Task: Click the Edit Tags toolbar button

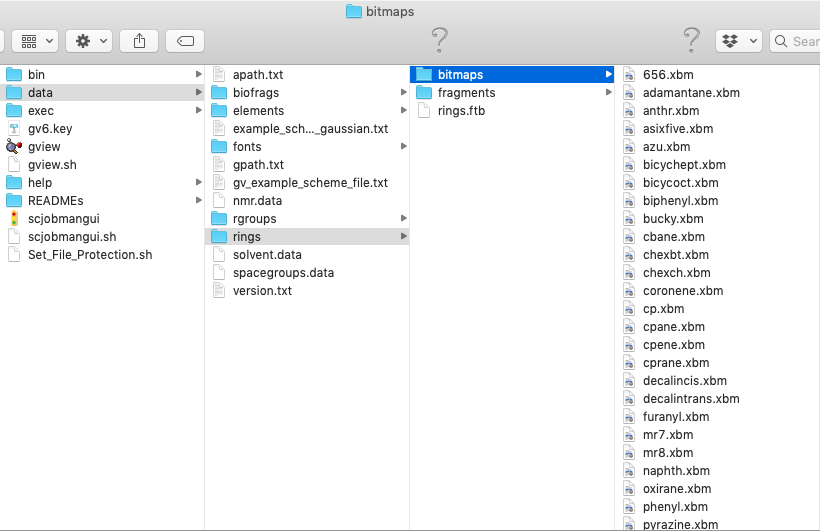Action: [x=185, y=41]
